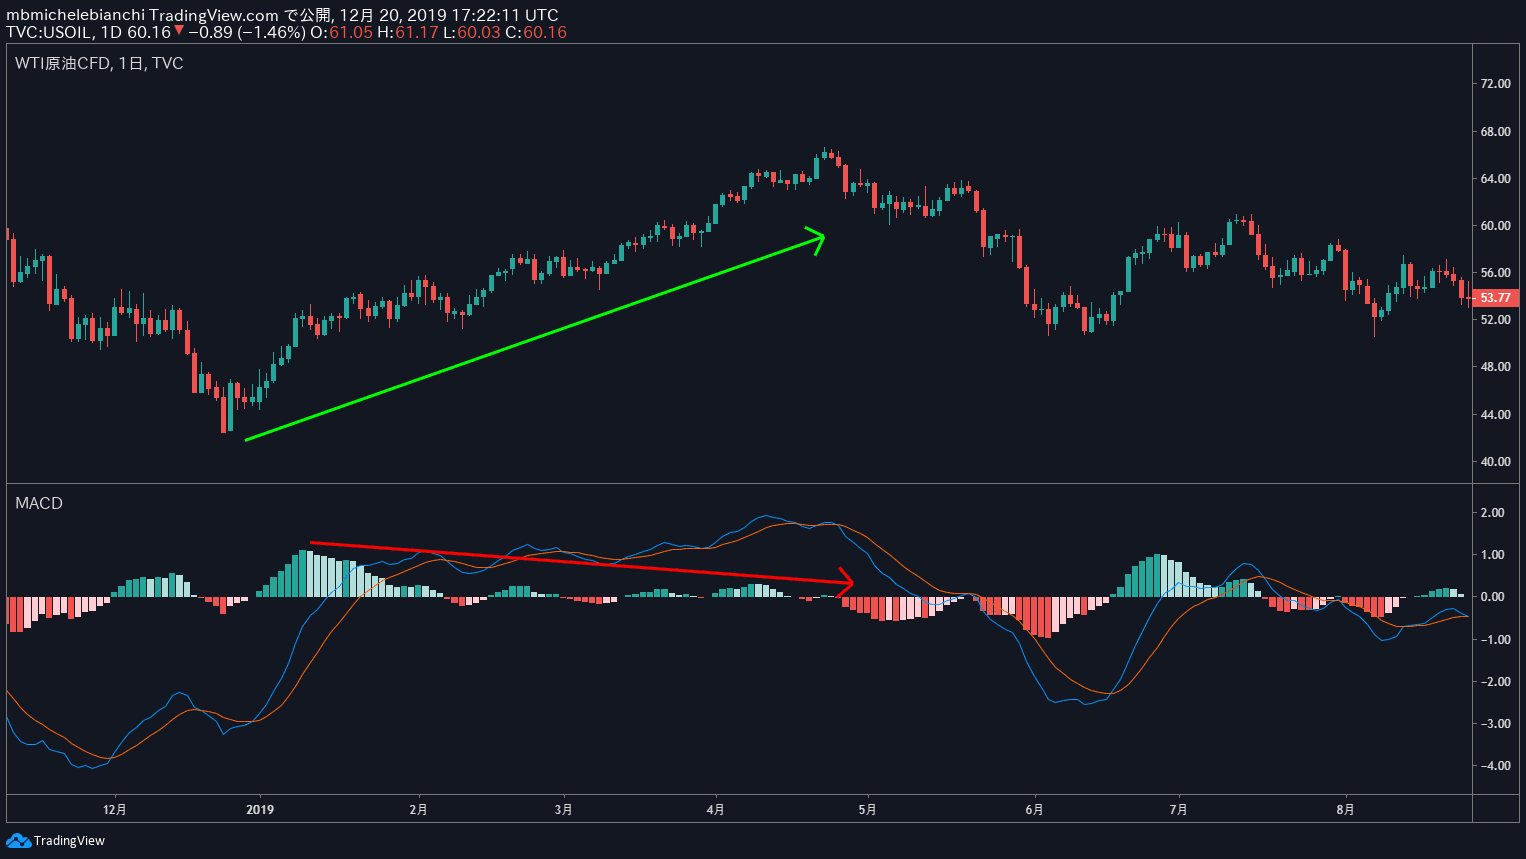Pick the 8月 label on time axis
Image resolution: width=1526 pixels, height=859 pixels.
click(x=1346, y=809)
